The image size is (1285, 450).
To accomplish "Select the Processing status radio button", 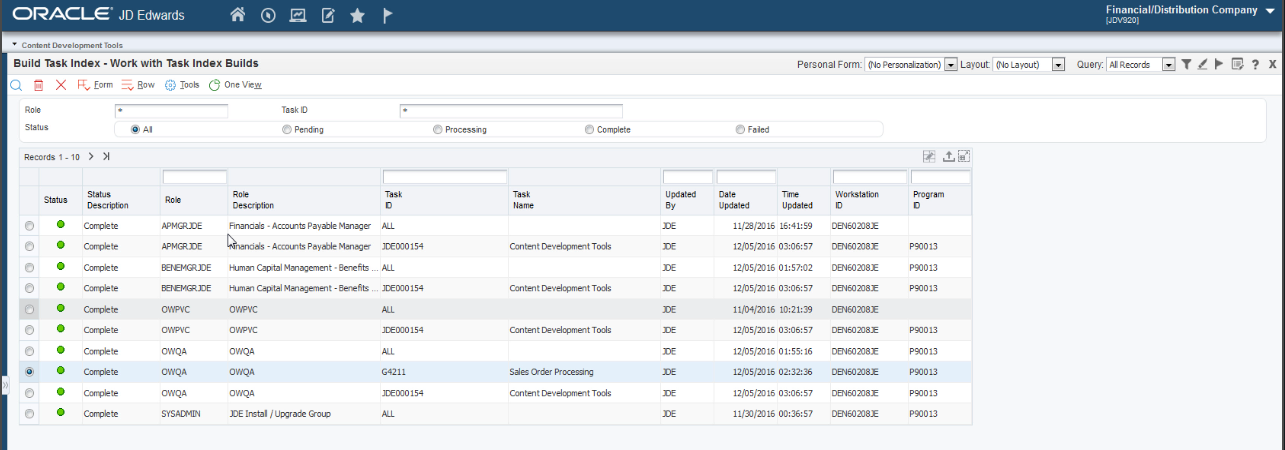I will coord(438,129).
